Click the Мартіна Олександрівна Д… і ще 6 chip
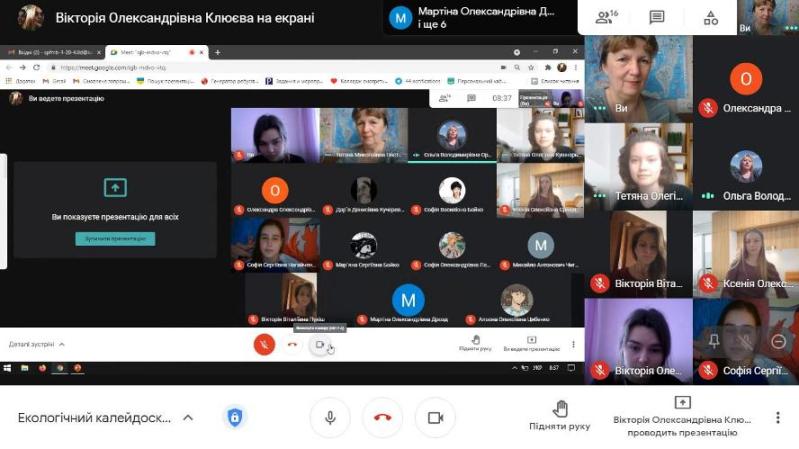The height and width of the screenshot is (449, 799). click(x=479, y=18)
